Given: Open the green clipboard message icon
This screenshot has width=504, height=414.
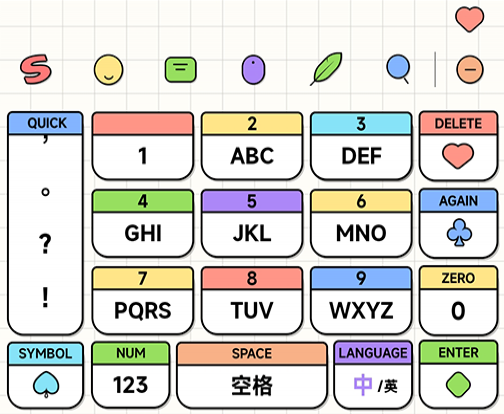Looking at the screenshot, I should (181, 70).
